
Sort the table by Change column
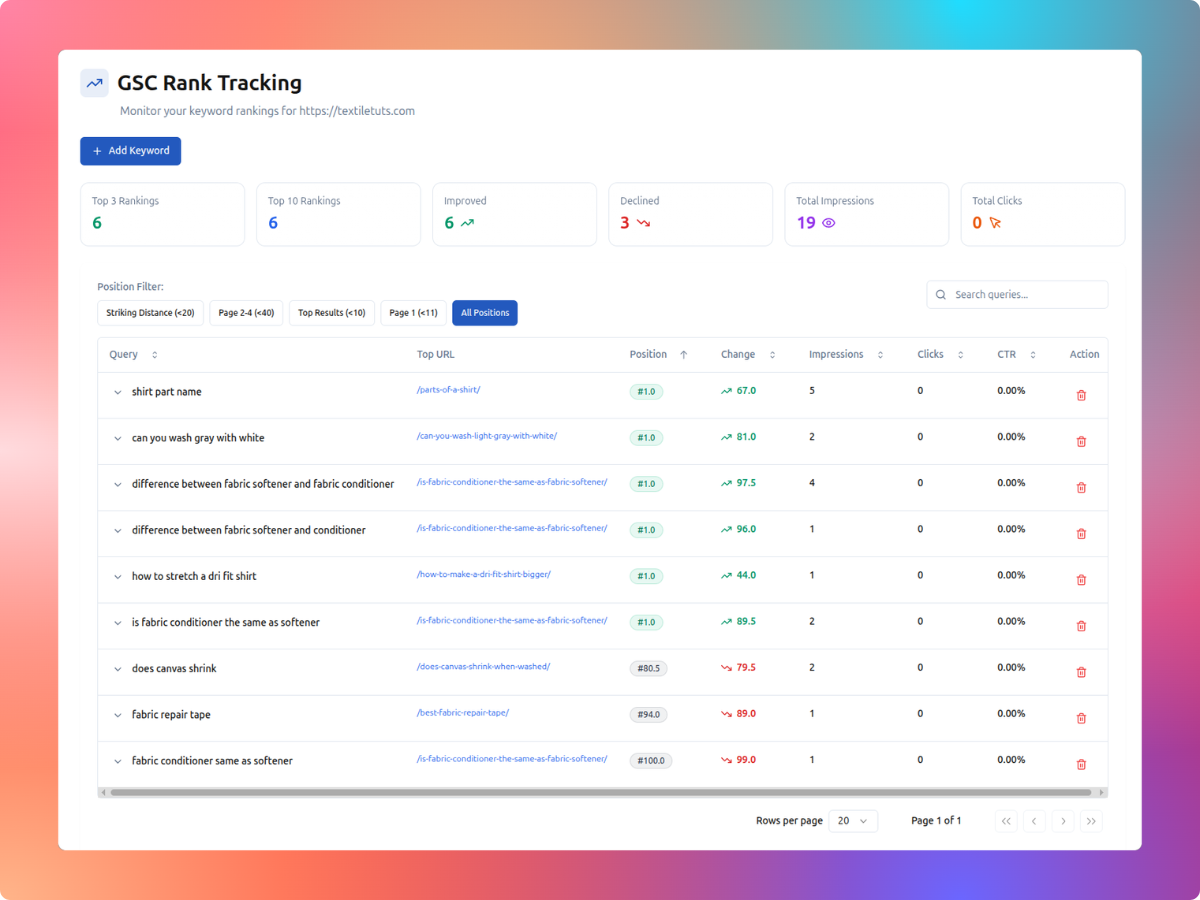[772, 355]
